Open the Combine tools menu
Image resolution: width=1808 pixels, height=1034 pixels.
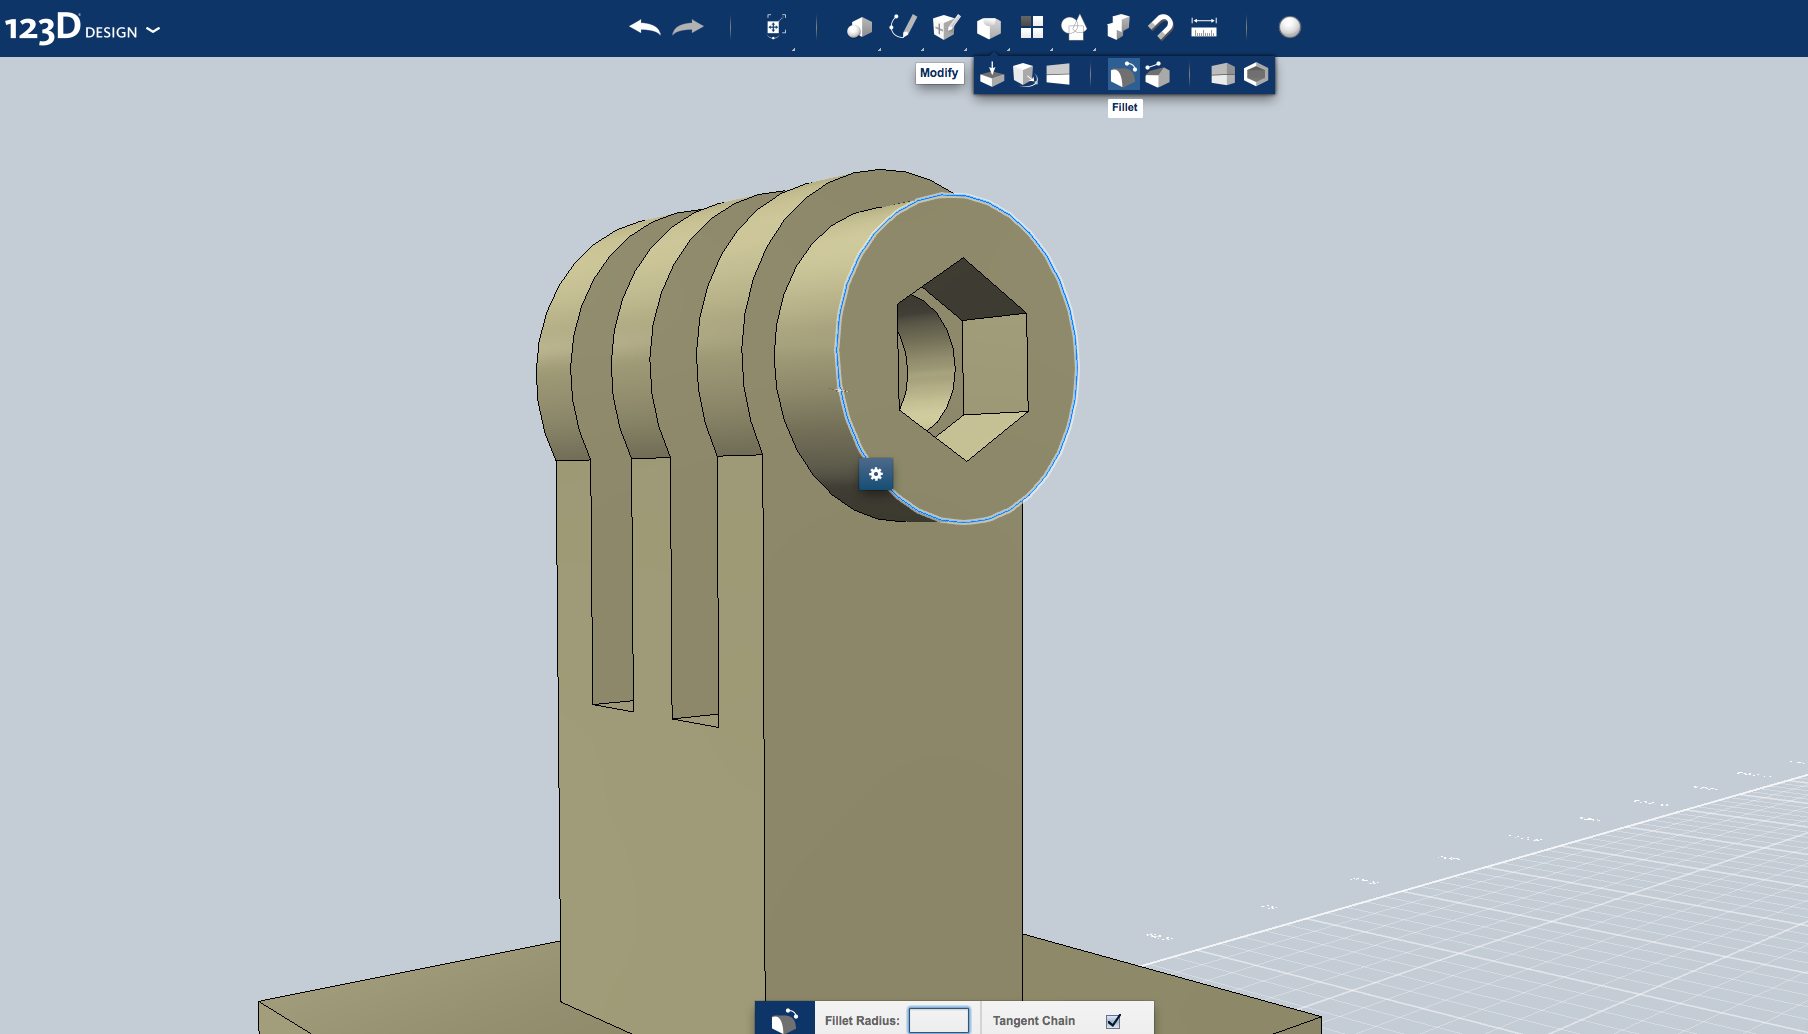pos(1118,27)
